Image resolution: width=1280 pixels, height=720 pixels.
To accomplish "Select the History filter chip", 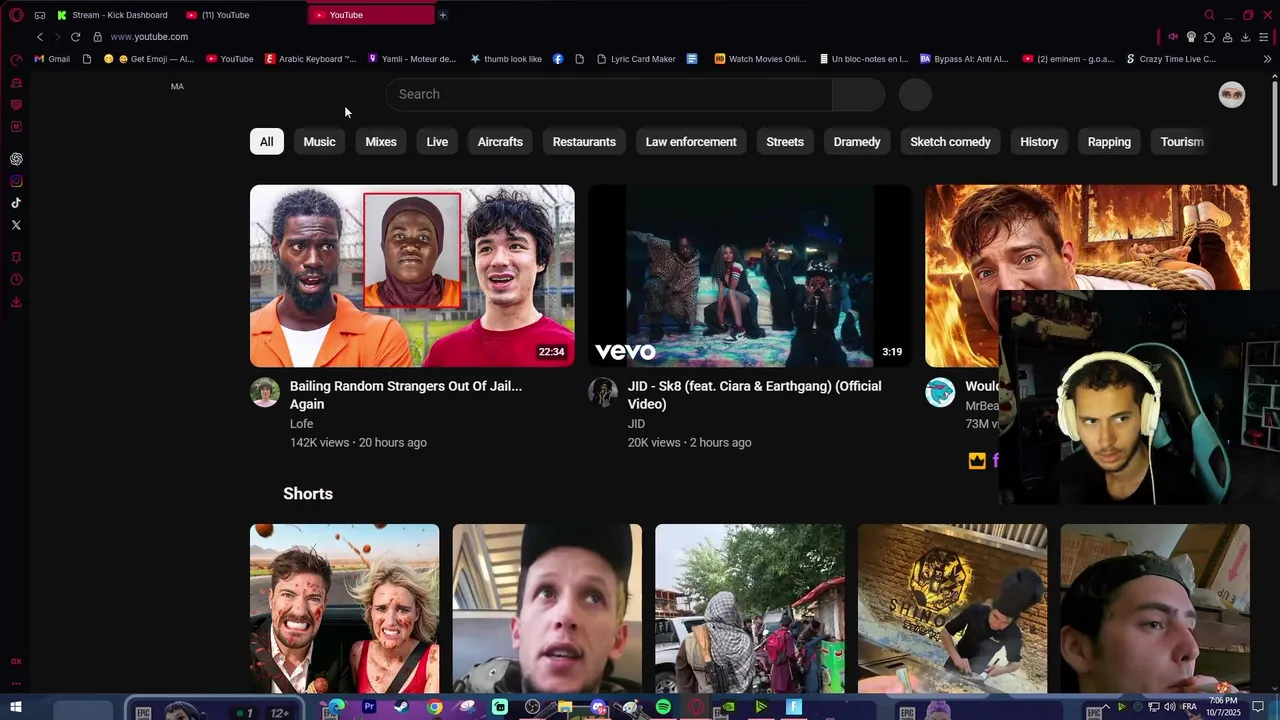I will 1039,142.
